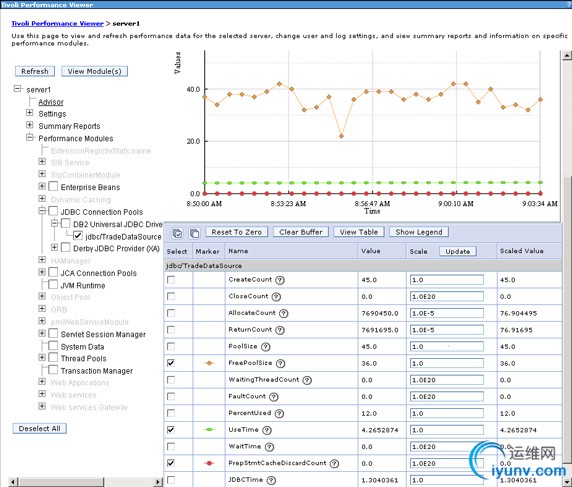Click the red PrepStmtCacheDiscardCount marker icon
The image size is (572, 487).
point(209,463)
